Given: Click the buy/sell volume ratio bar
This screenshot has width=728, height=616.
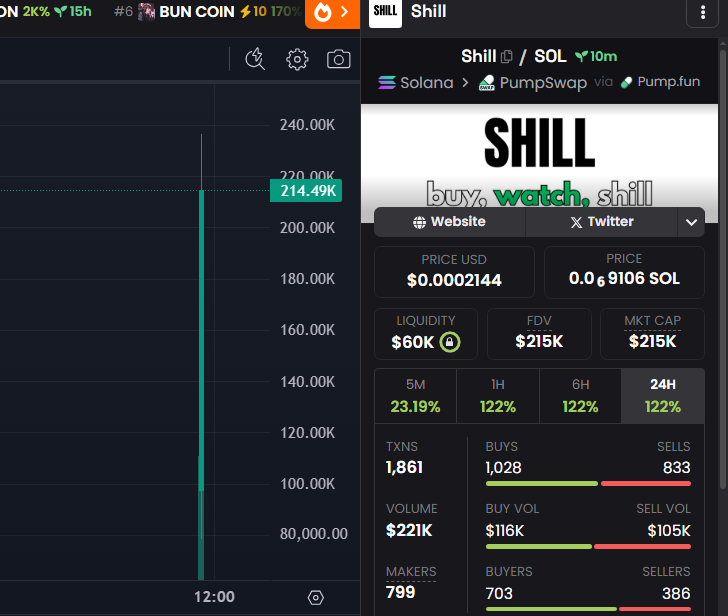Looking at the screenshot, I should pos(588,546).
